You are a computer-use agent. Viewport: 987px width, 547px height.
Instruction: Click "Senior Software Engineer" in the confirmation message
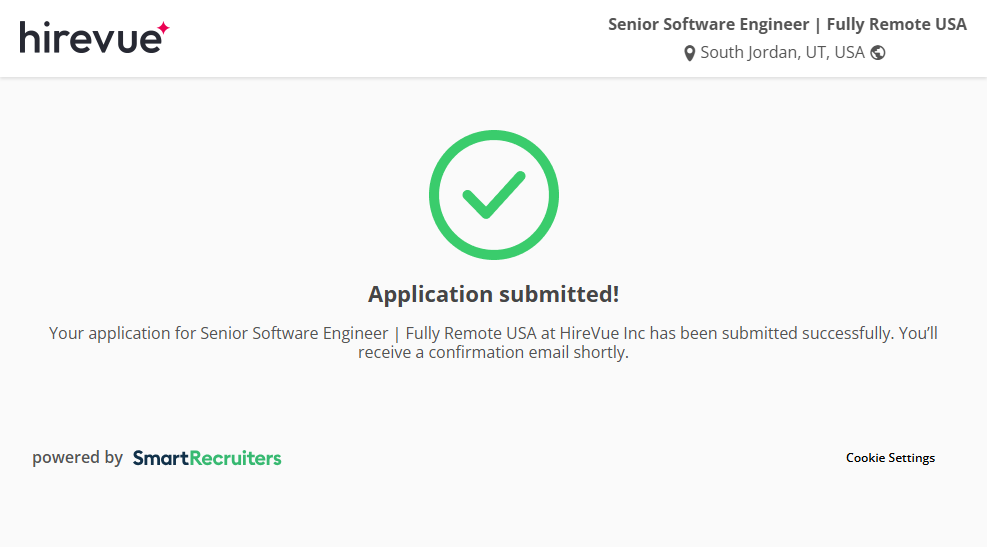coord(294,333)
